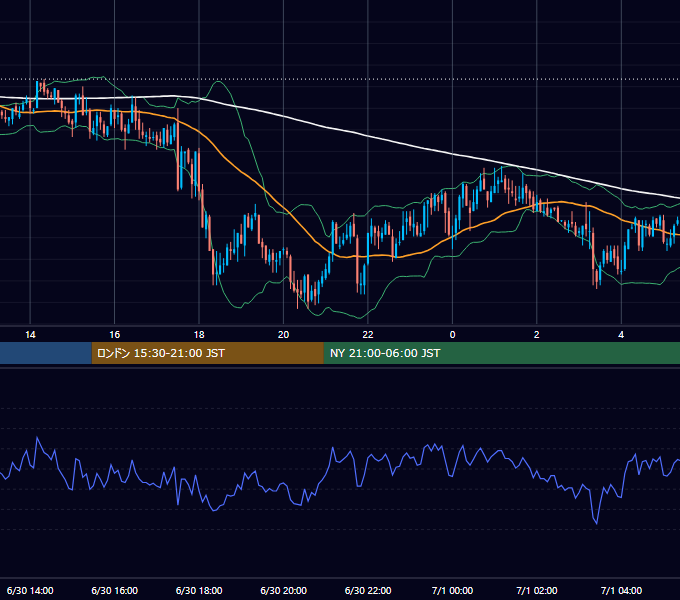Click the 2 hour label on price chart axis

click(x=537, y=335)
